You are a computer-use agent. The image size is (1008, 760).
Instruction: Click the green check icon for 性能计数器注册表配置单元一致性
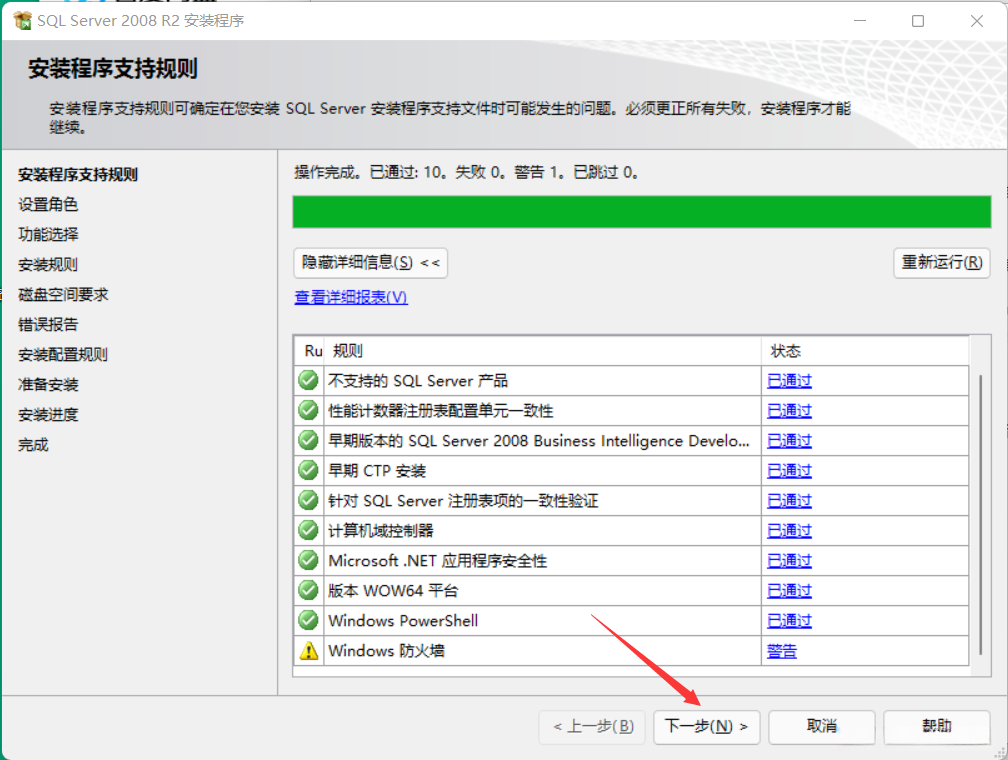pos(309,410)
